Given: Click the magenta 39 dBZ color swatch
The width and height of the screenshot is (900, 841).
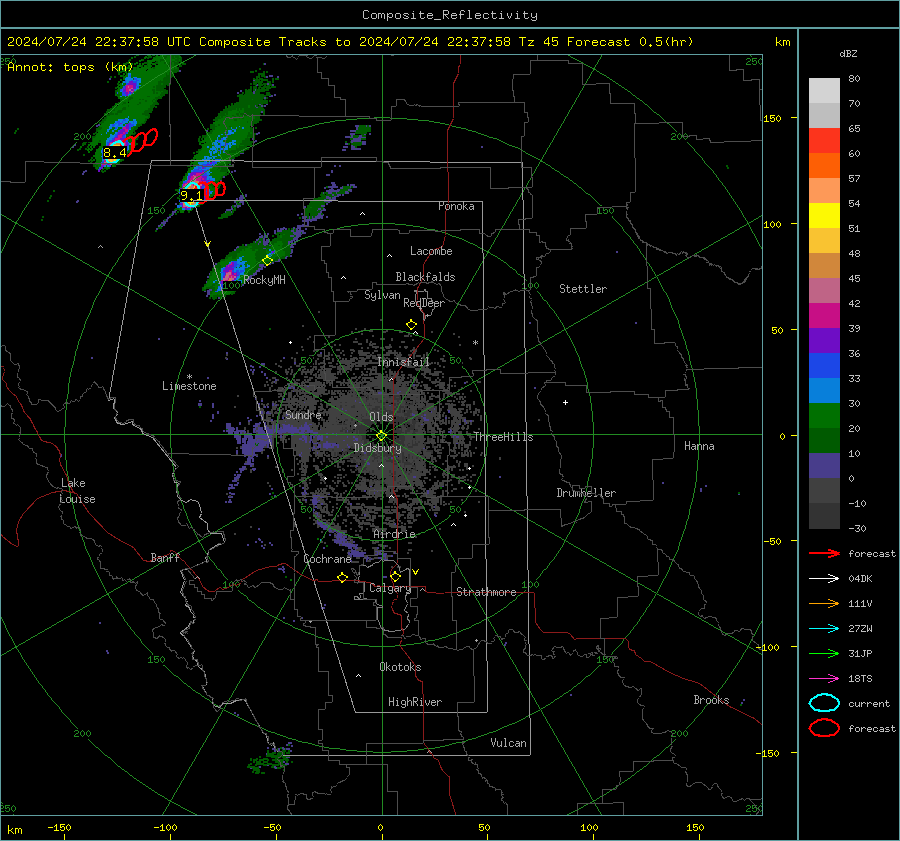Looking at the screenshot, I should coord(824,316).
